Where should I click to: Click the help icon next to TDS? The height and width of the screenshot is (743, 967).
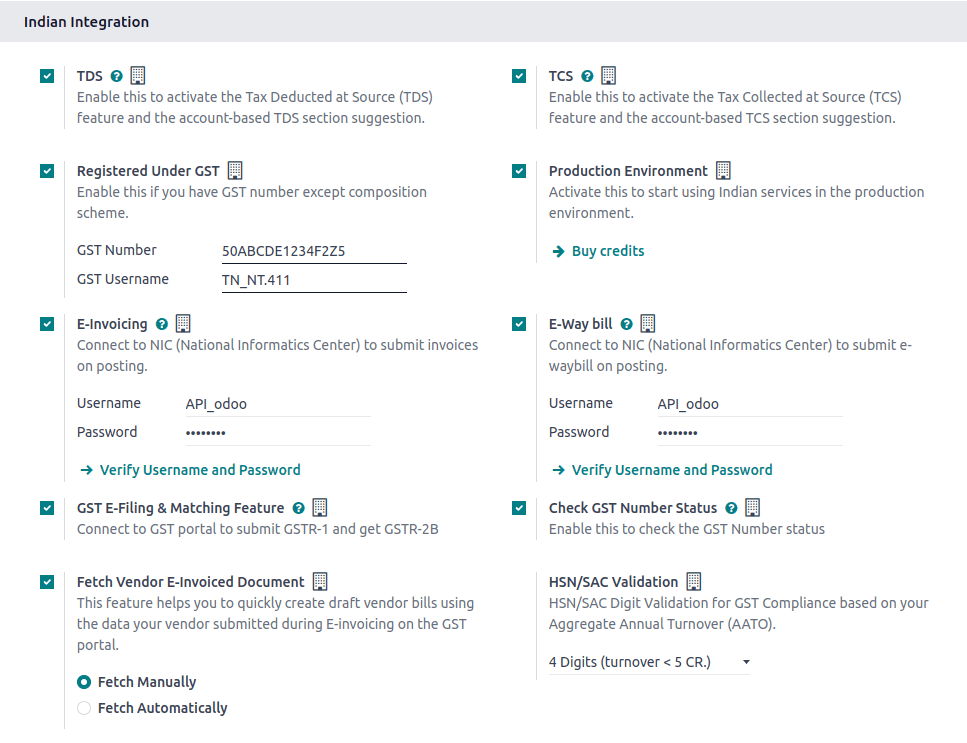(x=117, y=76)
